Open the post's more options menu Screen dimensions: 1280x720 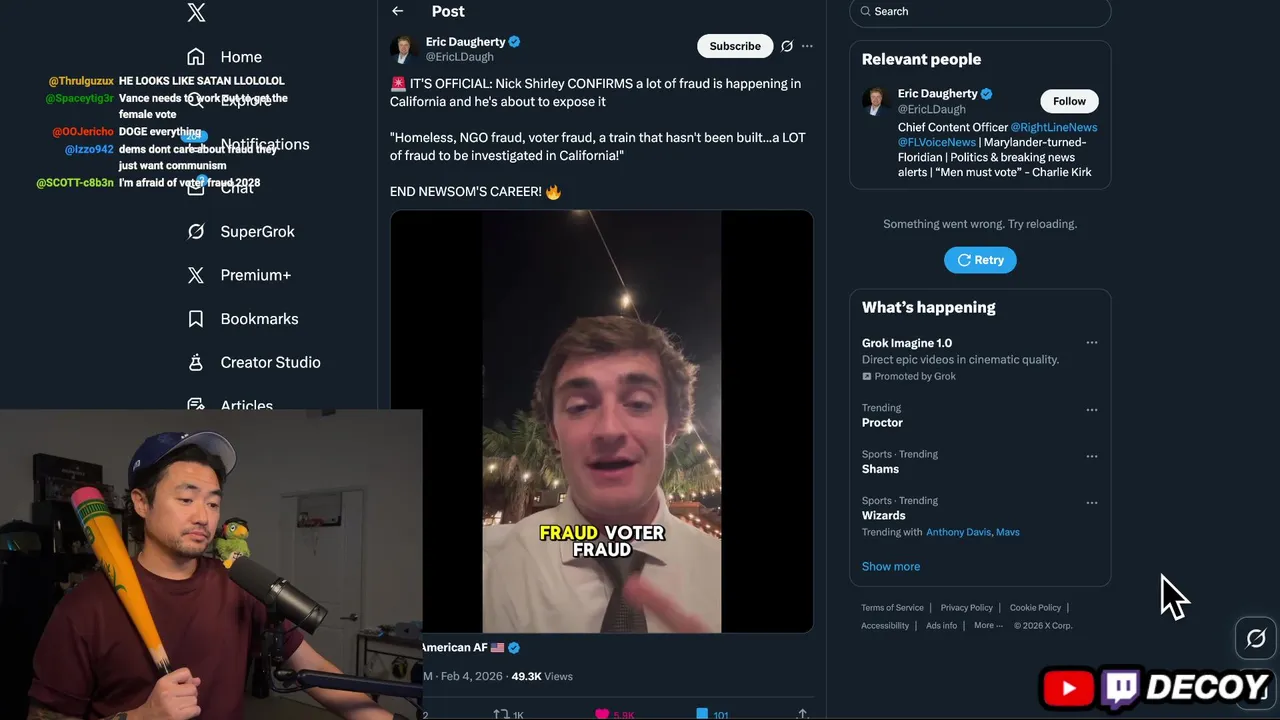coord(807,46)
